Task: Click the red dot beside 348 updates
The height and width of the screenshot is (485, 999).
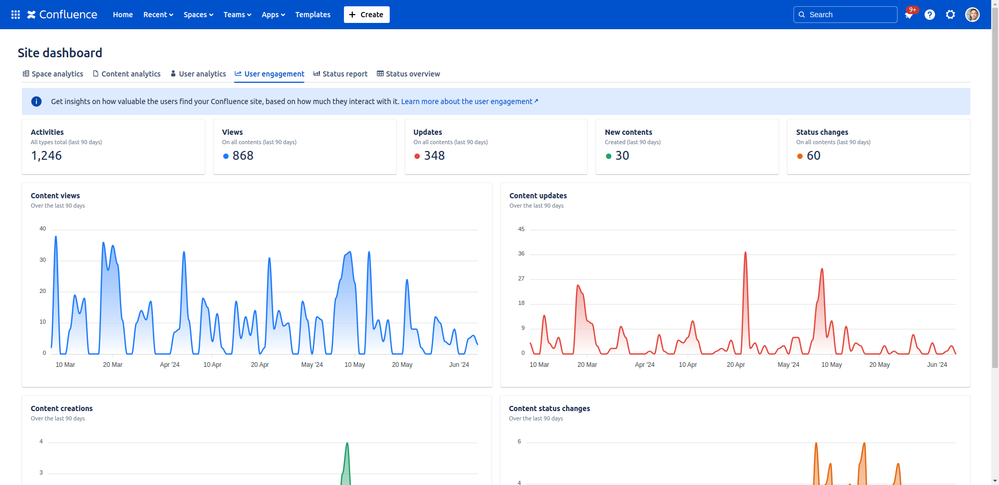Action: 417,156
